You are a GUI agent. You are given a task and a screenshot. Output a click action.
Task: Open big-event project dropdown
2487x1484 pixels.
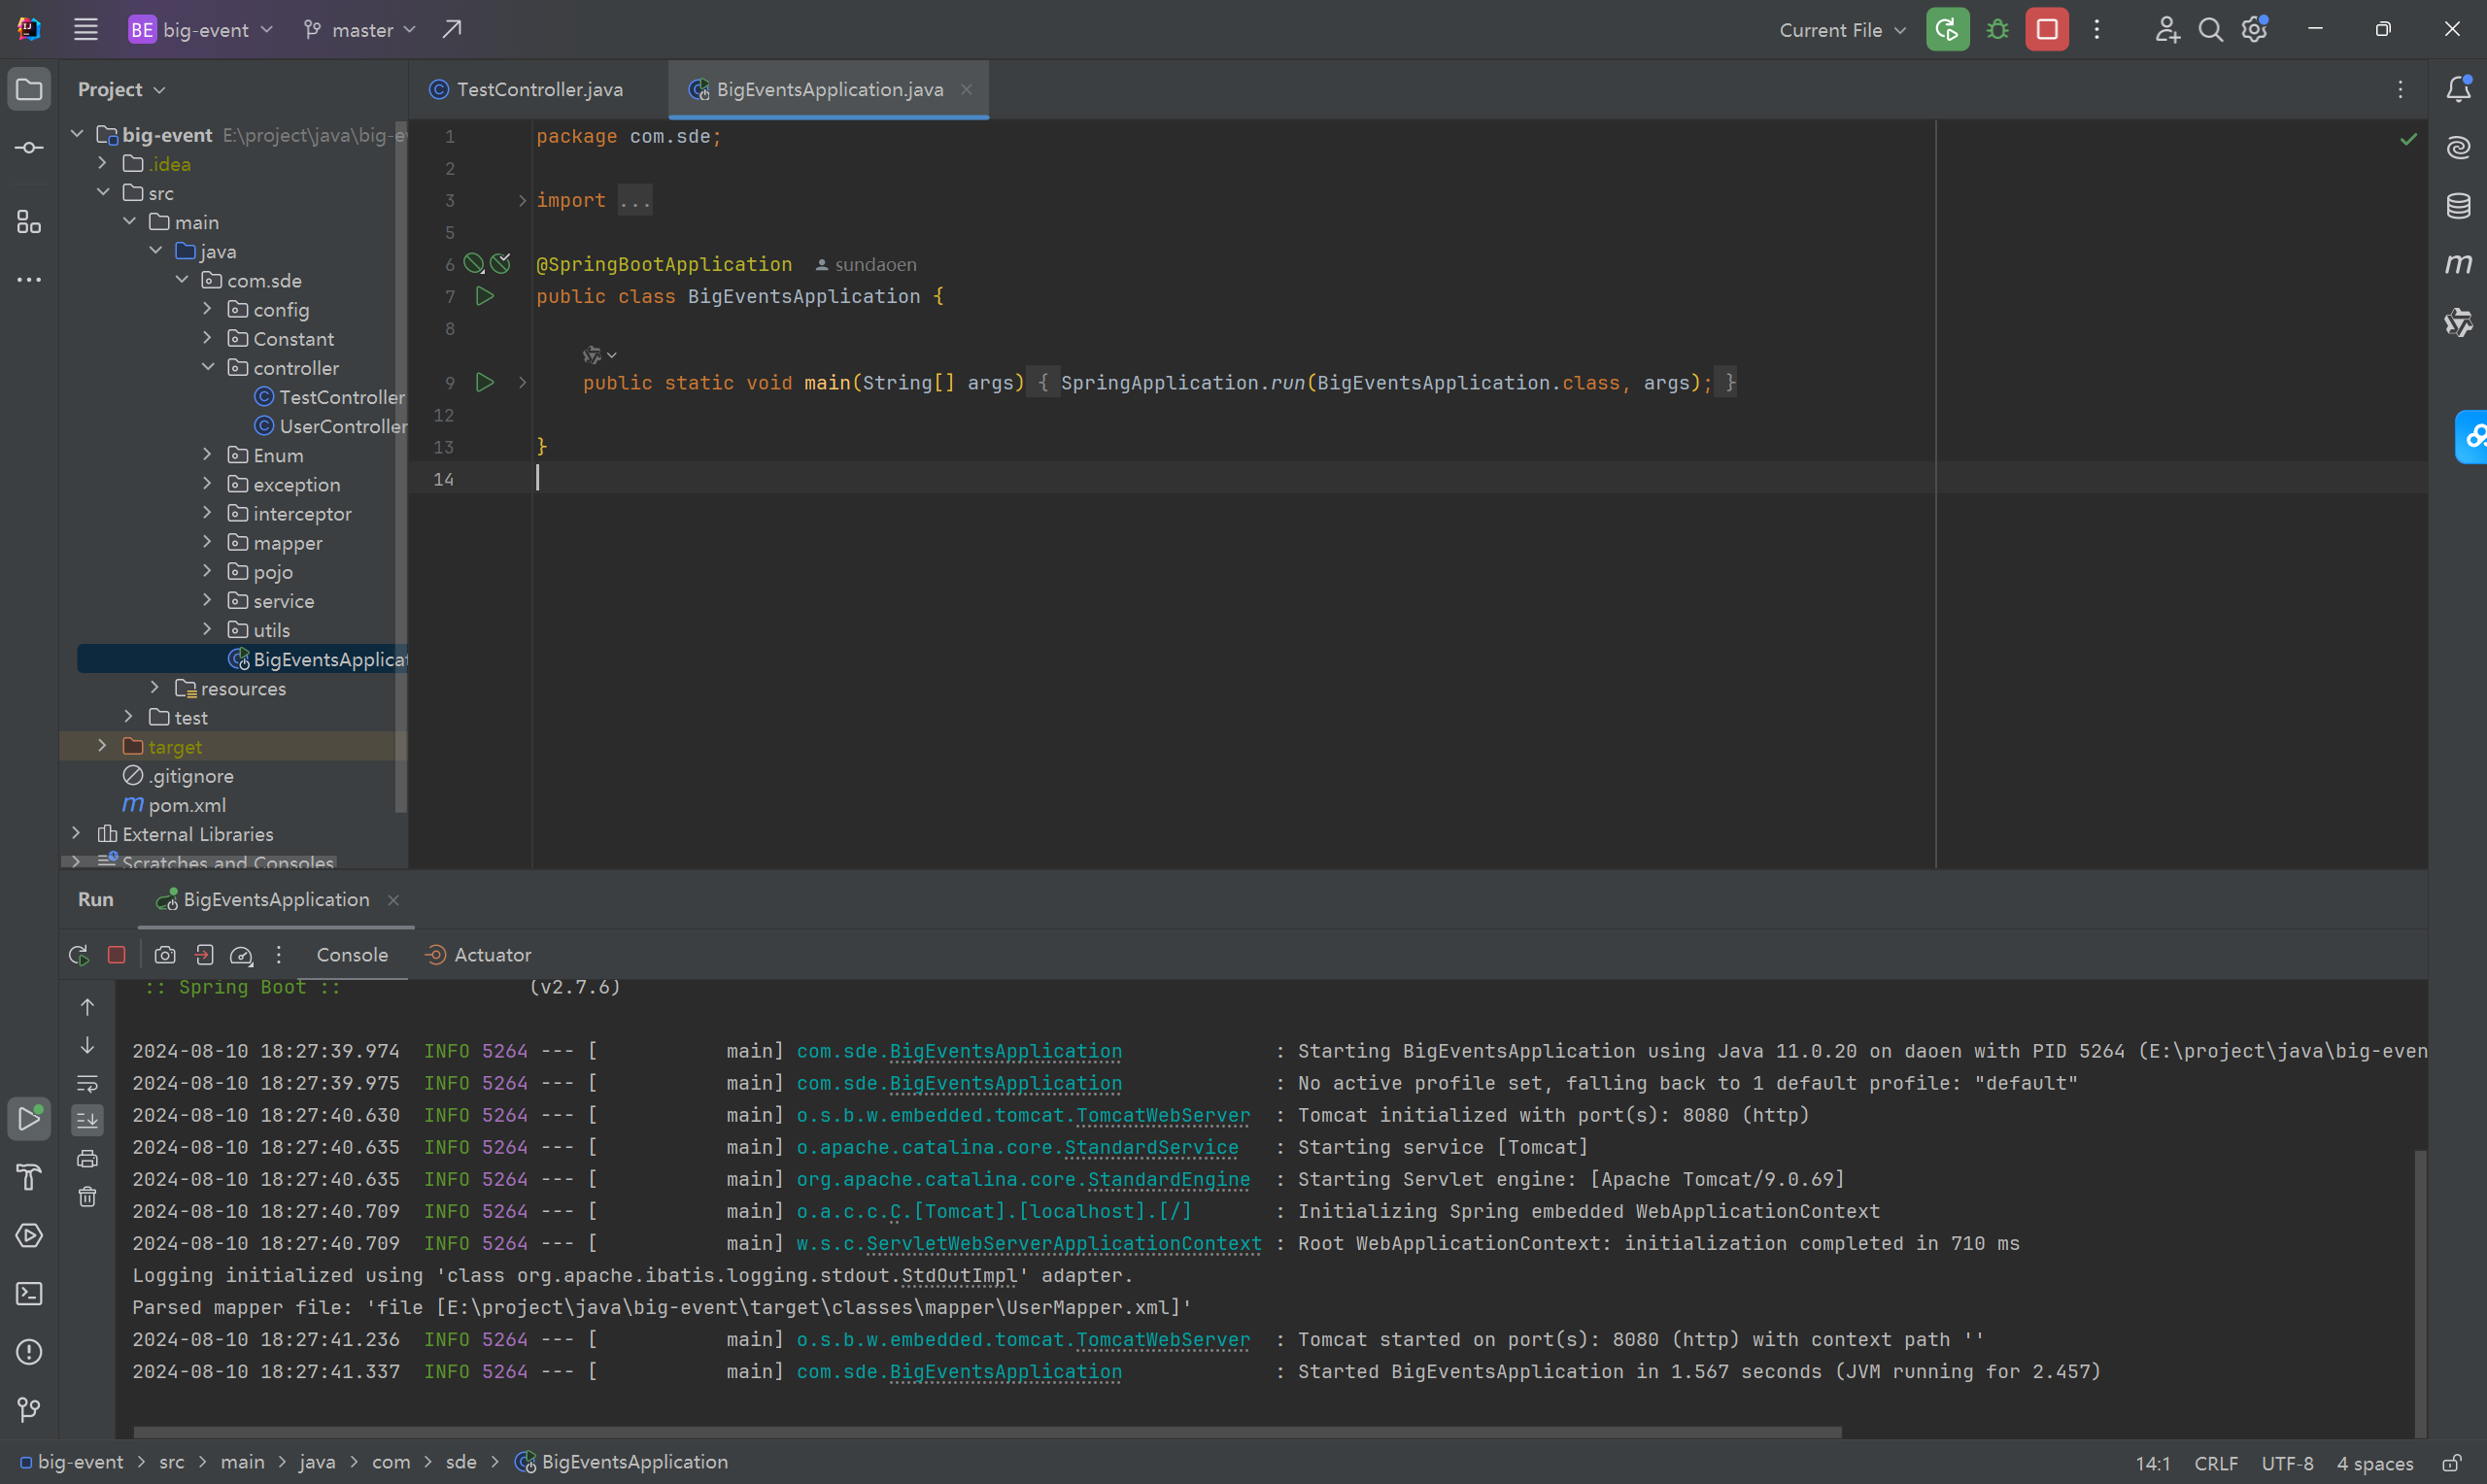point(200,29)
